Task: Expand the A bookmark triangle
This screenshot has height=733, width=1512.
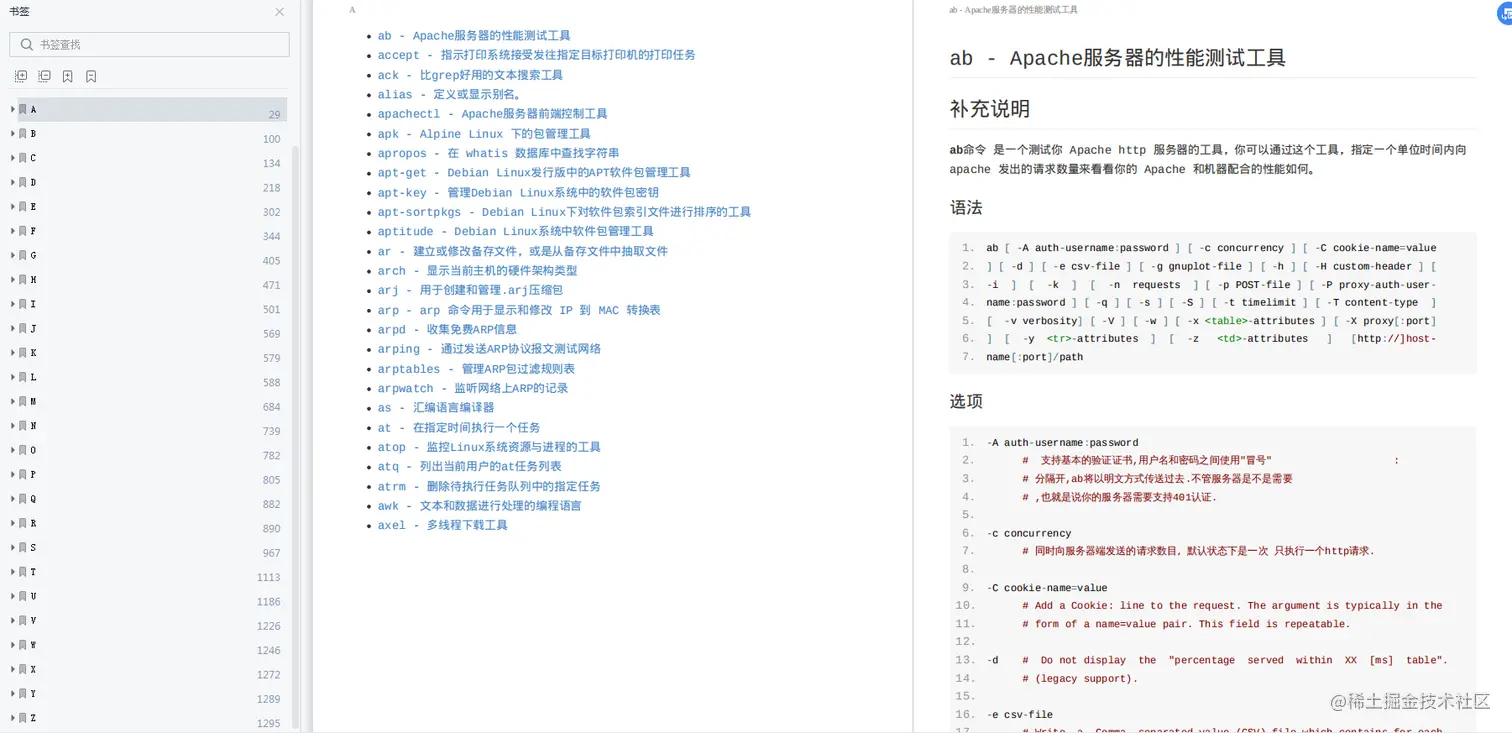Action: [x=12, y=109]
